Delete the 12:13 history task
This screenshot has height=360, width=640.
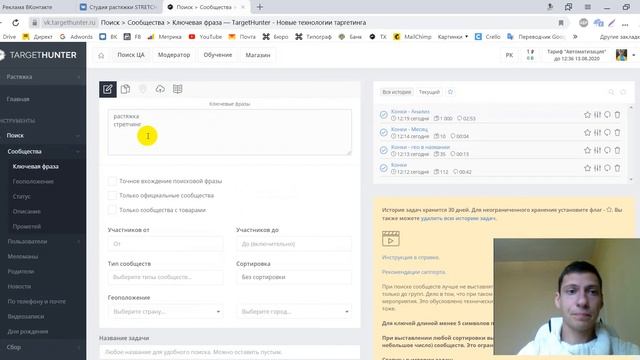617,150
